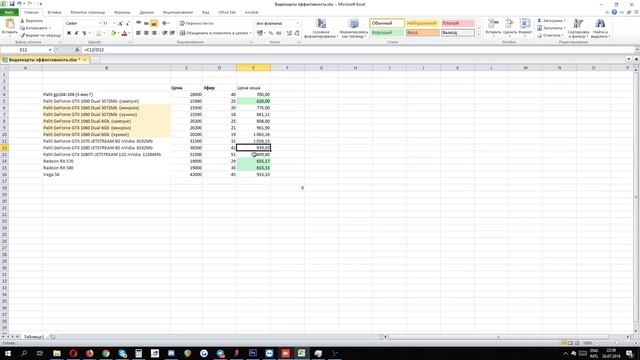
Task: Click the formula bar showing =C12/D12
Action: pos(358,50)
